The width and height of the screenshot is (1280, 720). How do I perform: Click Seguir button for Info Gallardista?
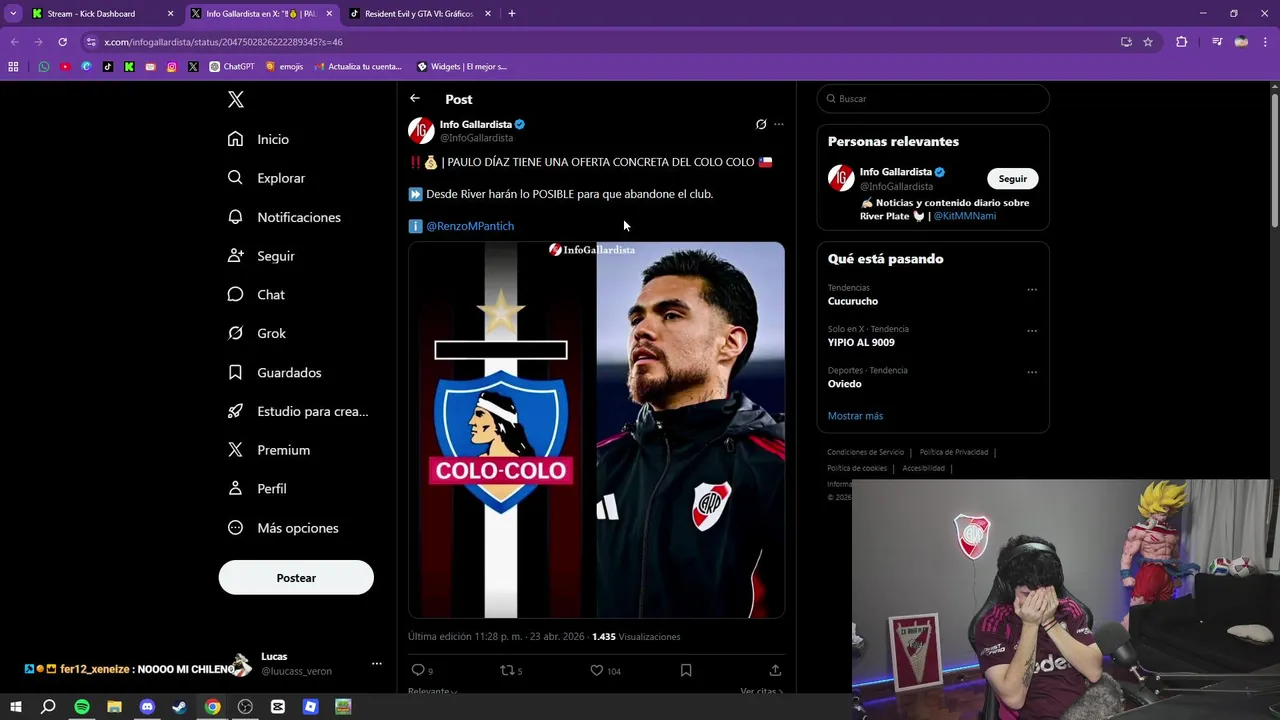pyautogui.click(x=1013, y=179)
